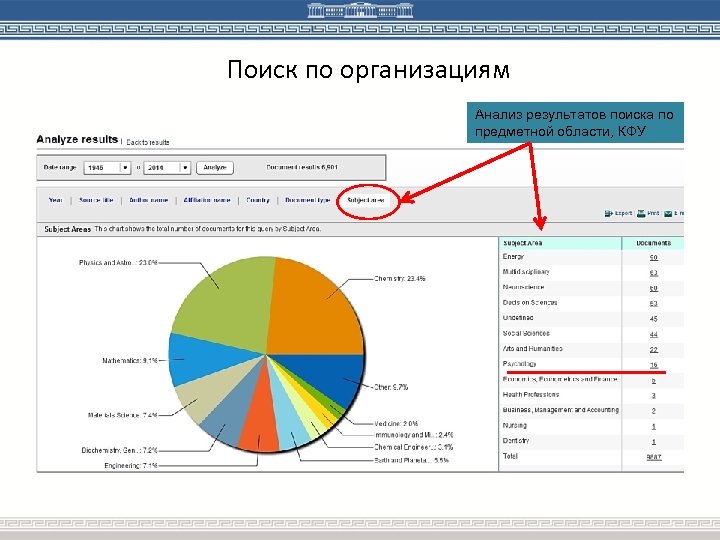
Task: Click the Document results 6,901 text
Action: point(302,167)
